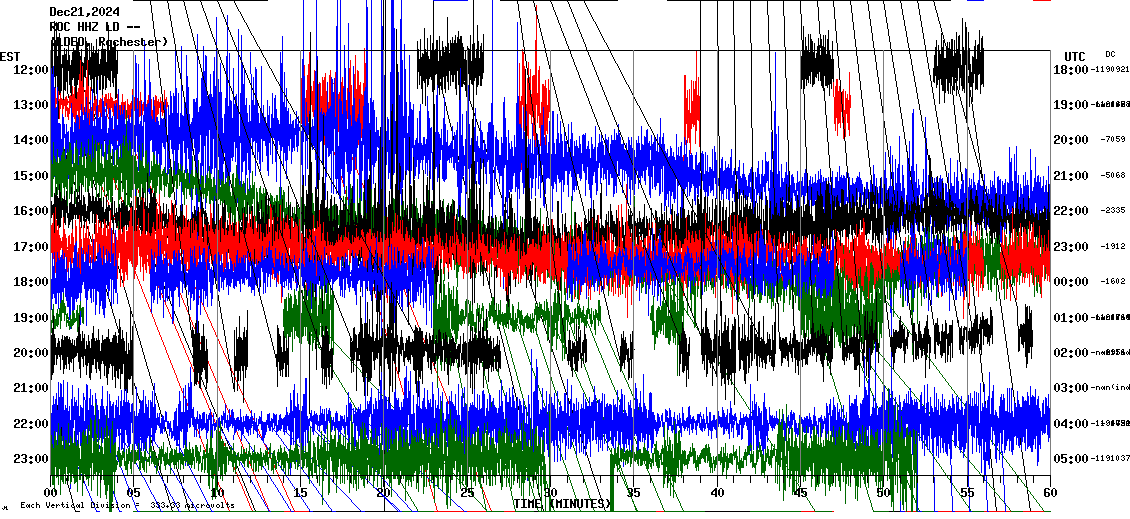The width and height of the screenshot is (1130, 519).
Task: Click the 60 minute tick label
Action: tap(1049, 493)
